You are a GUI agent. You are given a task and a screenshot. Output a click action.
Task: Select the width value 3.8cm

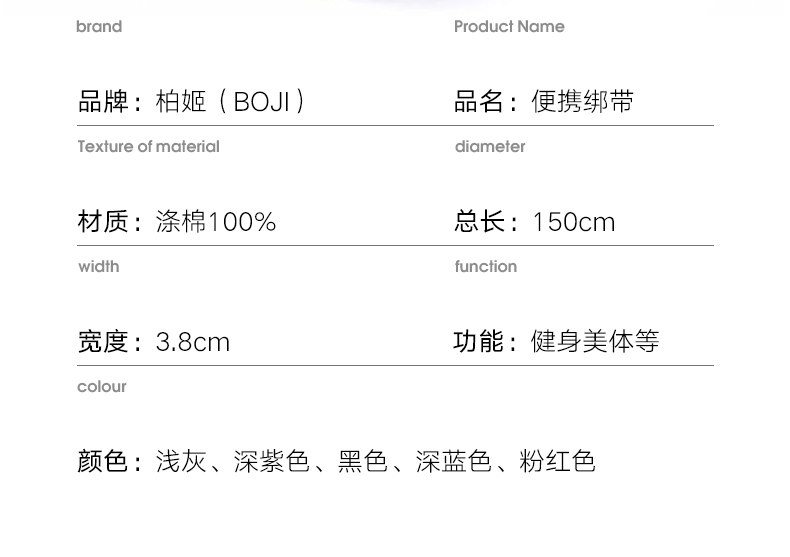[x=193, y=342]
